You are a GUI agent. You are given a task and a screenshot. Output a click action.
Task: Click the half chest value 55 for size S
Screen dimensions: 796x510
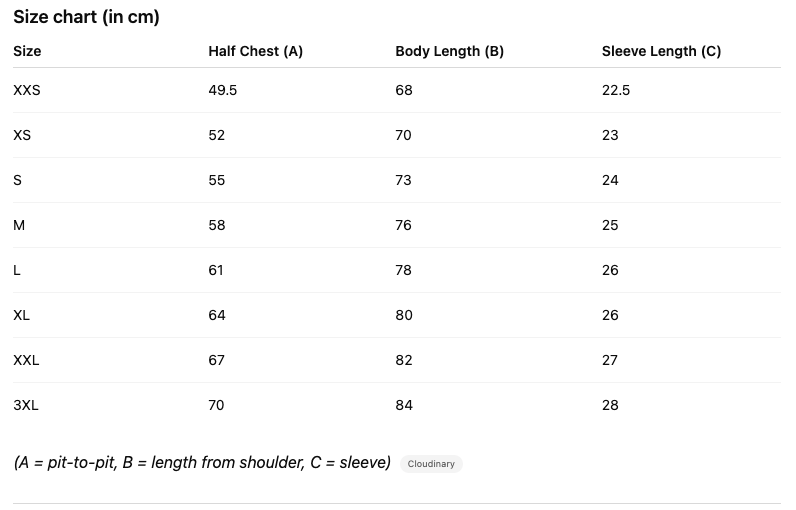(217, 180)
